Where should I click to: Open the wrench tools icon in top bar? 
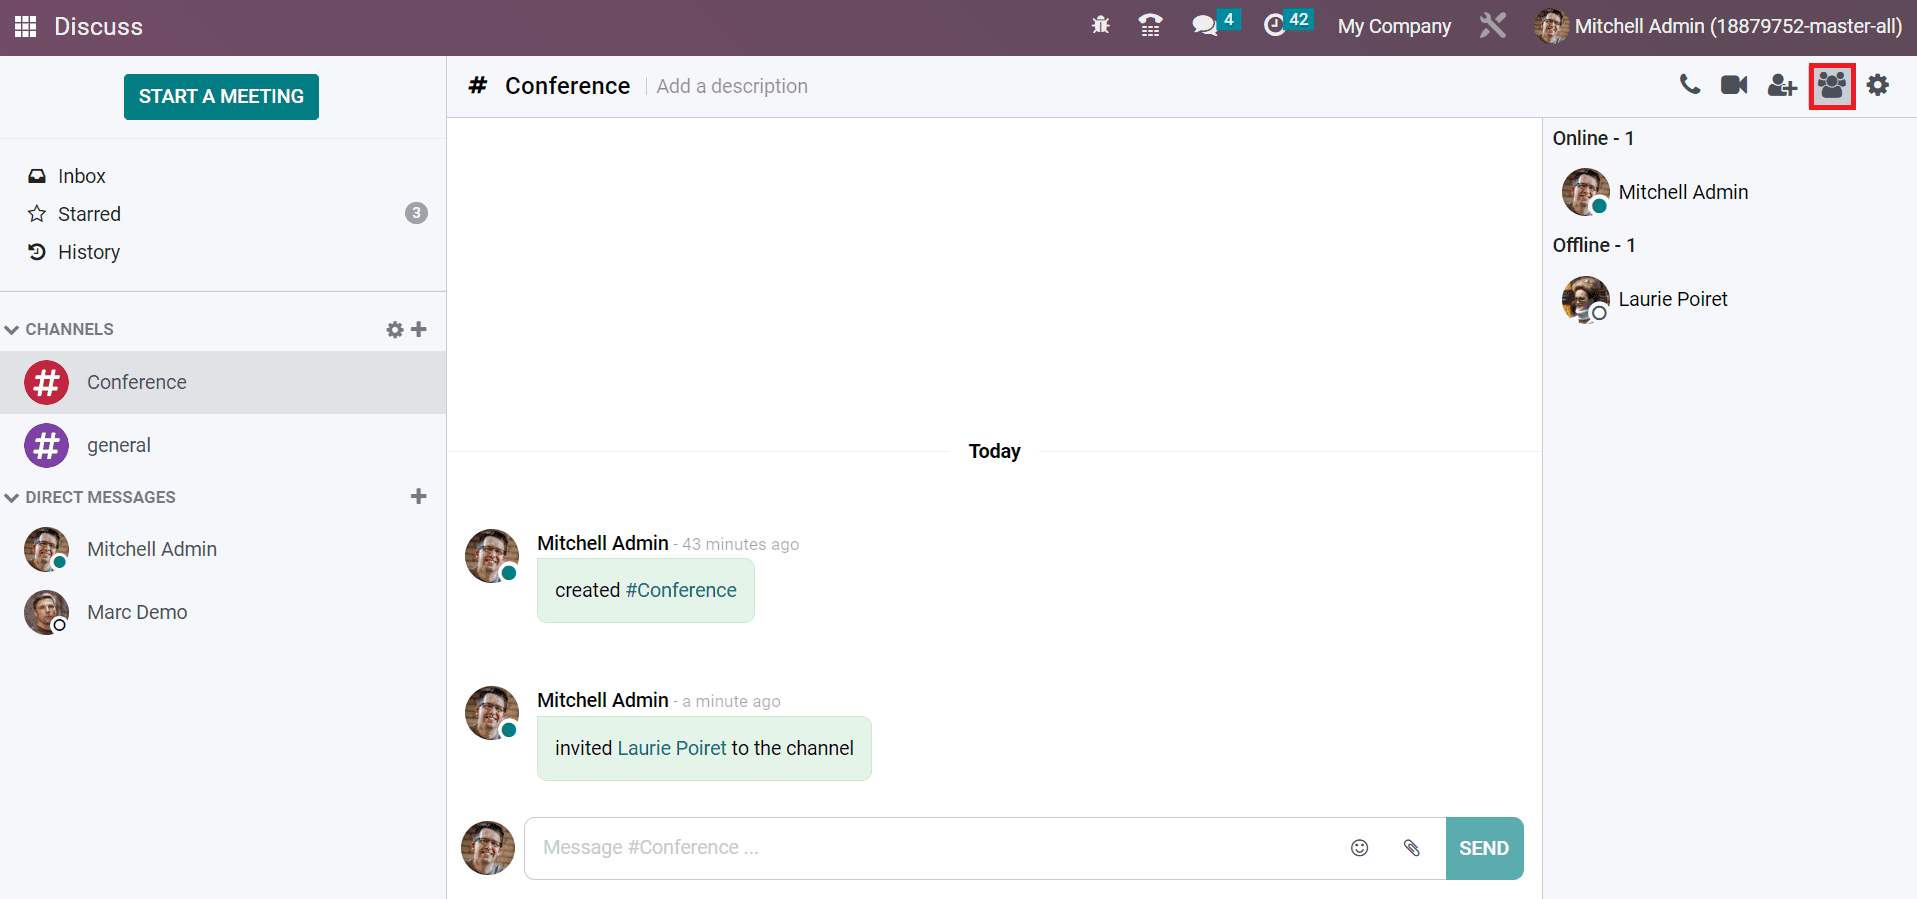tap(1493, 26)
